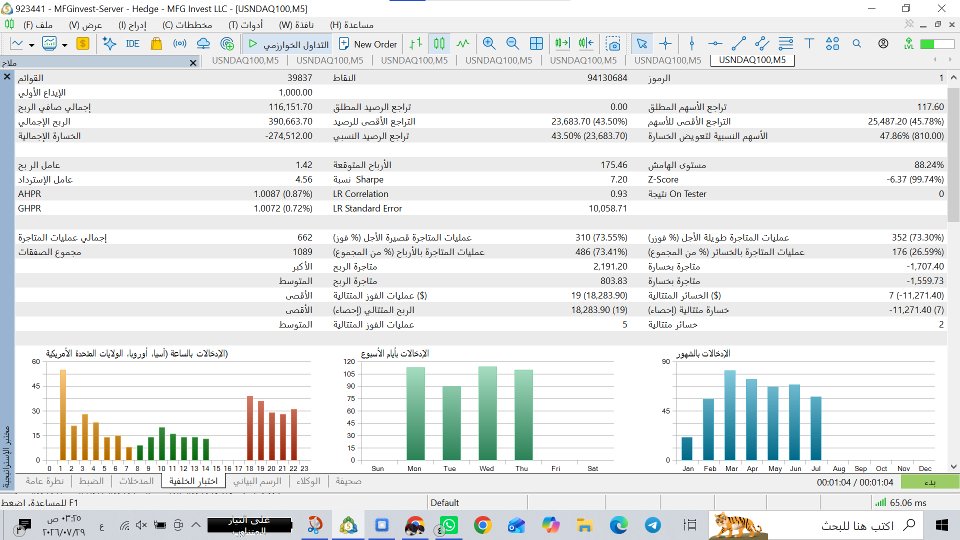Screen dimensions: 960x540
Task: Zoom out of the chart
Action: [512, 43]
